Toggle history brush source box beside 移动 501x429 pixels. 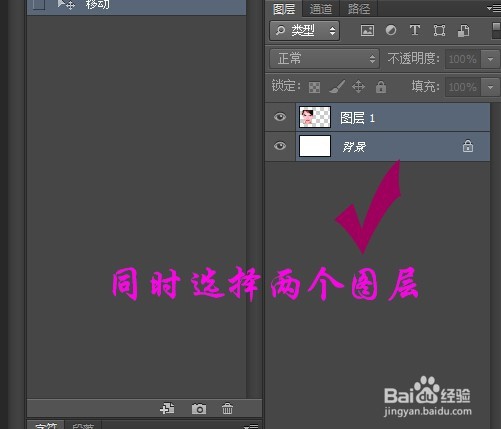point(39,5)
